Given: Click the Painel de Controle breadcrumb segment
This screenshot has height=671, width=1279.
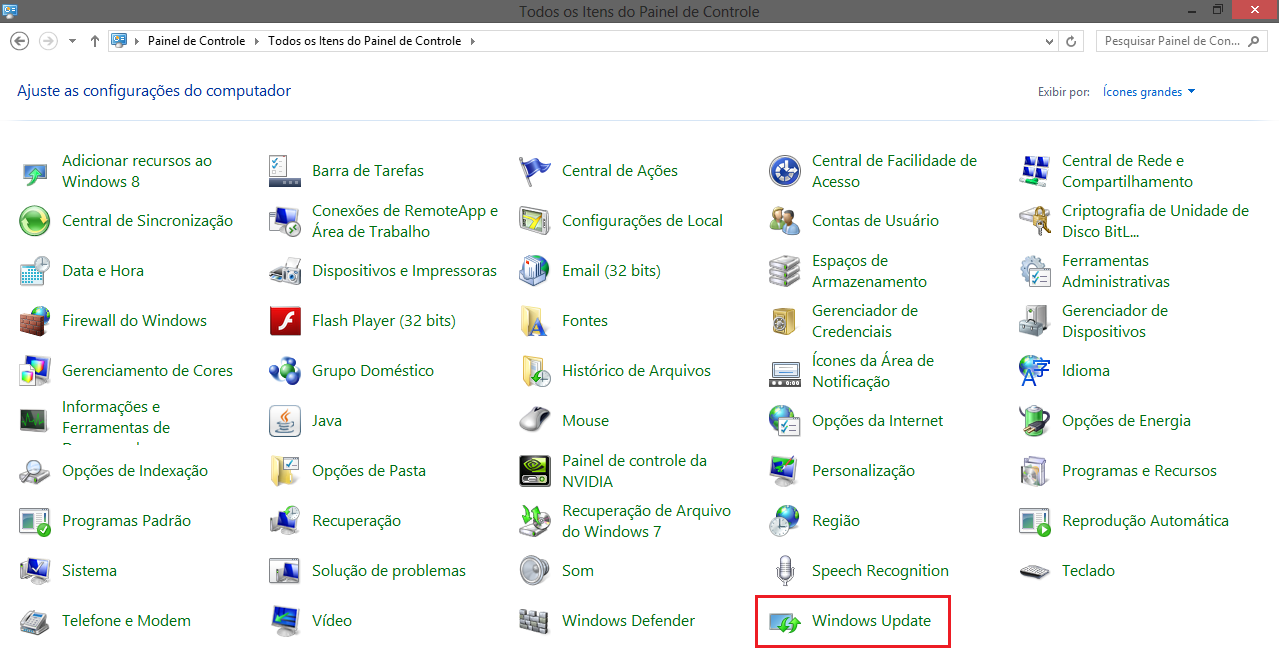Looking at the screenshot, I should pos(198,41).
